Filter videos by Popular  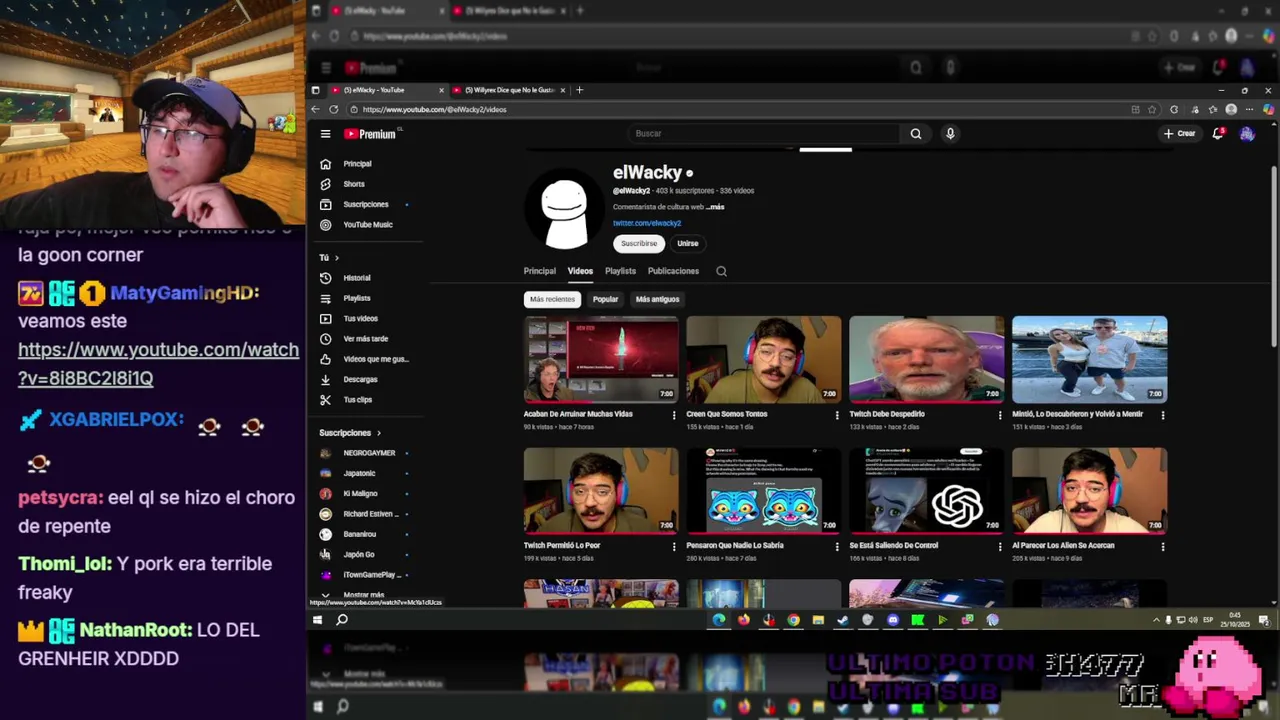(x=605, y=299)
